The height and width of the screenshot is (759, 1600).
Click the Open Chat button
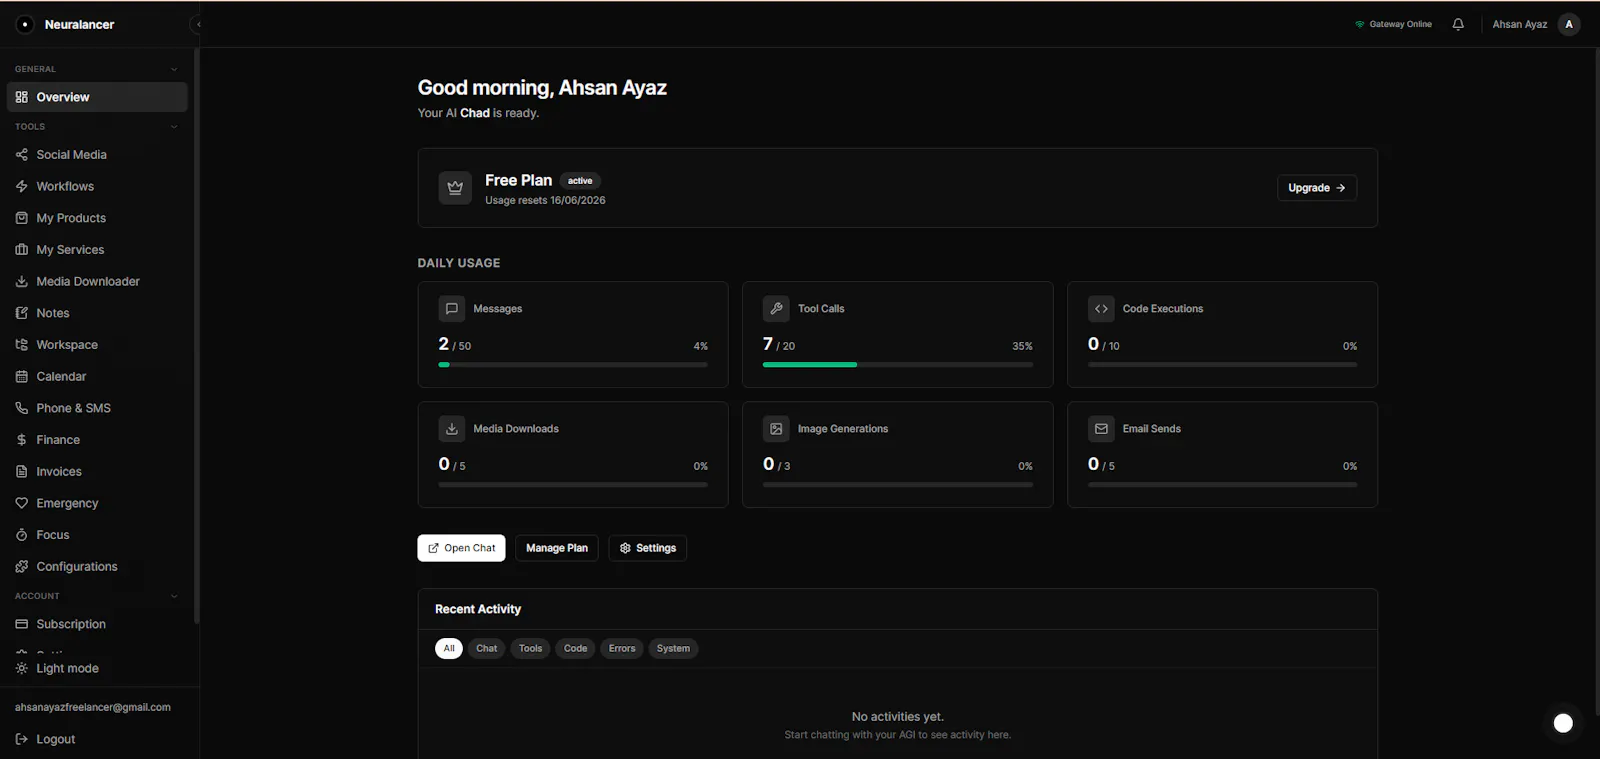click(x=461, y=548)
